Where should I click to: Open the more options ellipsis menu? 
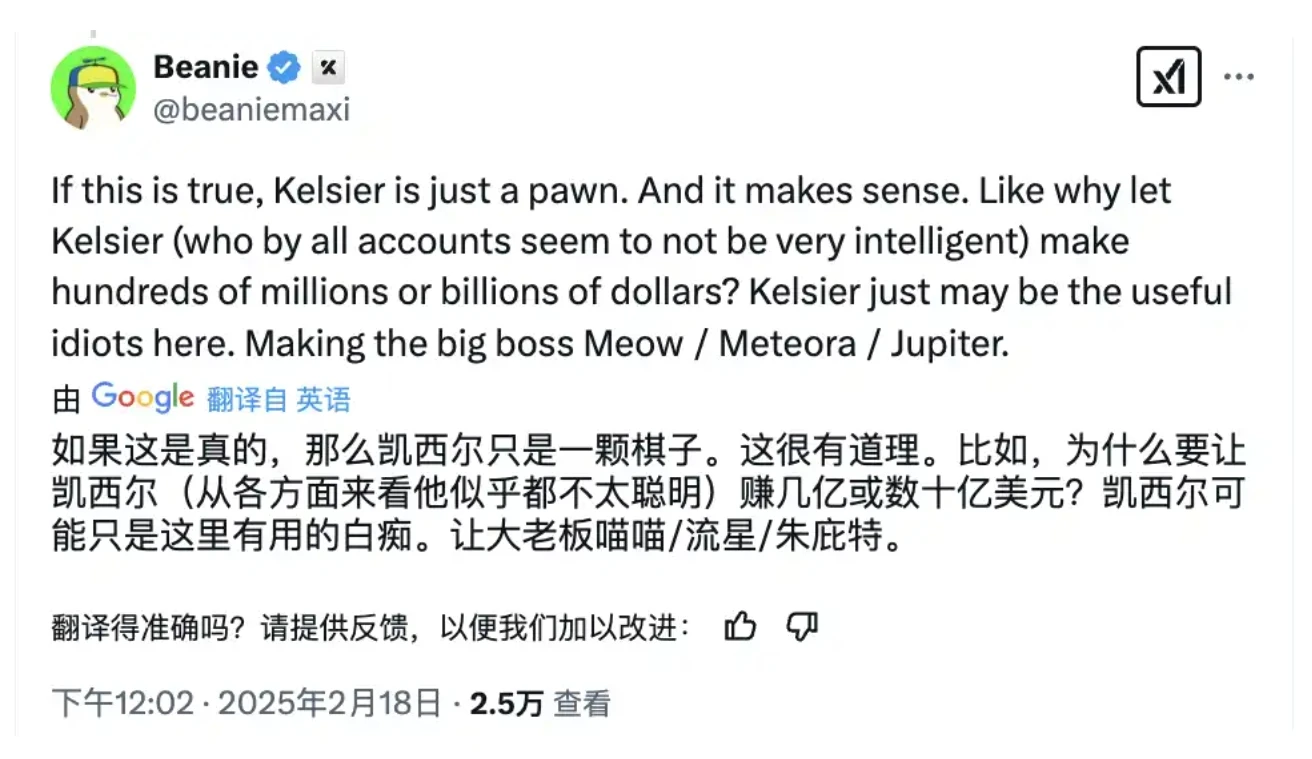point(1239,77)
